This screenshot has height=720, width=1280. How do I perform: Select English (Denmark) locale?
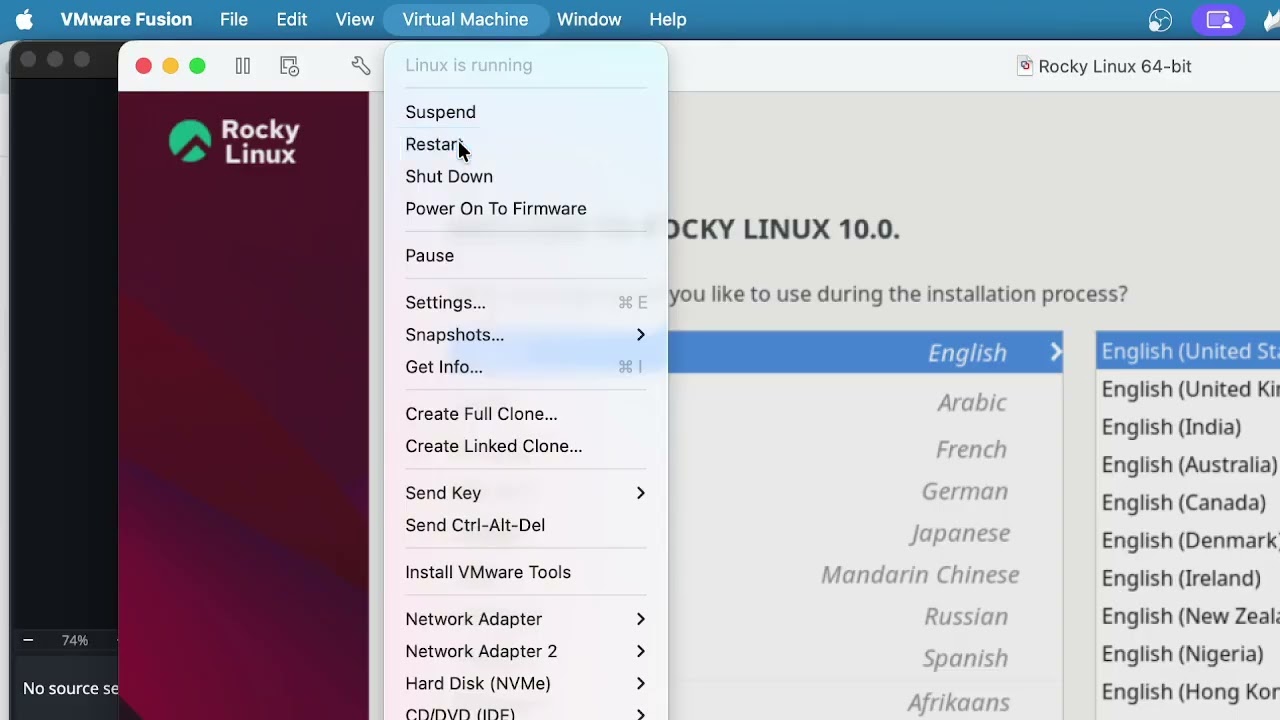[1190, 540]
